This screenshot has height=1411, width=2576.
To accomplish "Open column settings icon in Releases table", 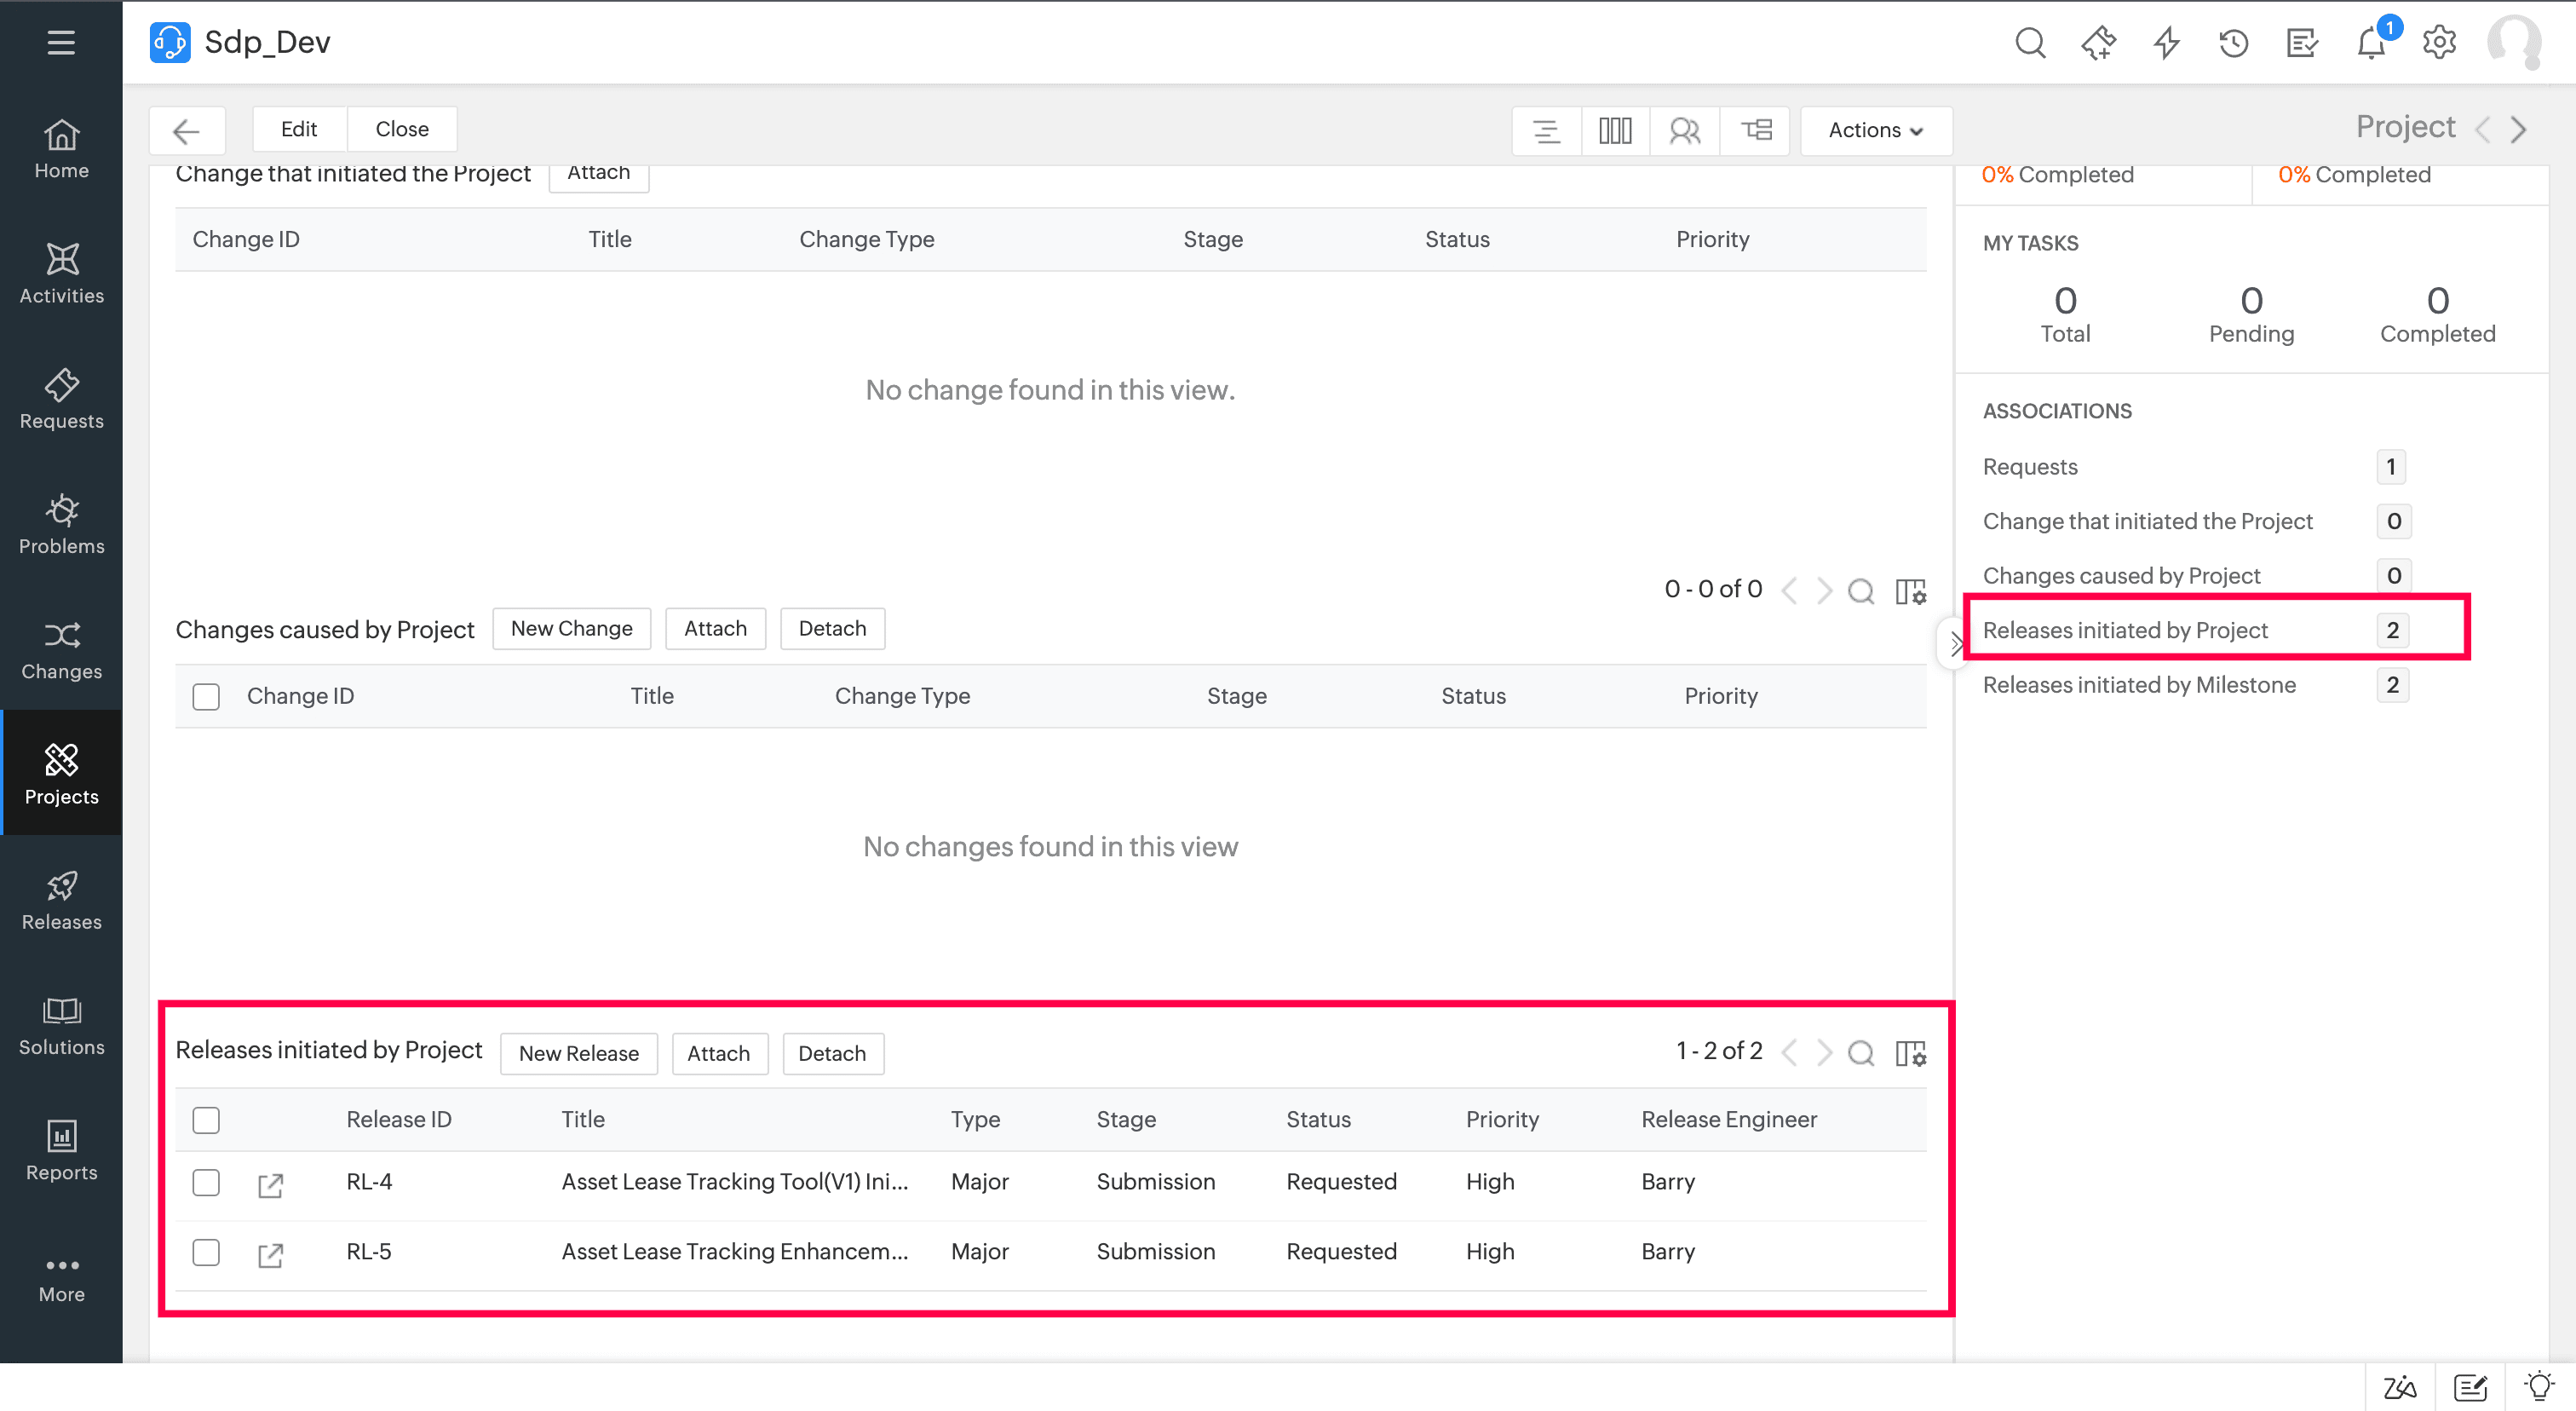I will coord(1910,1053).
